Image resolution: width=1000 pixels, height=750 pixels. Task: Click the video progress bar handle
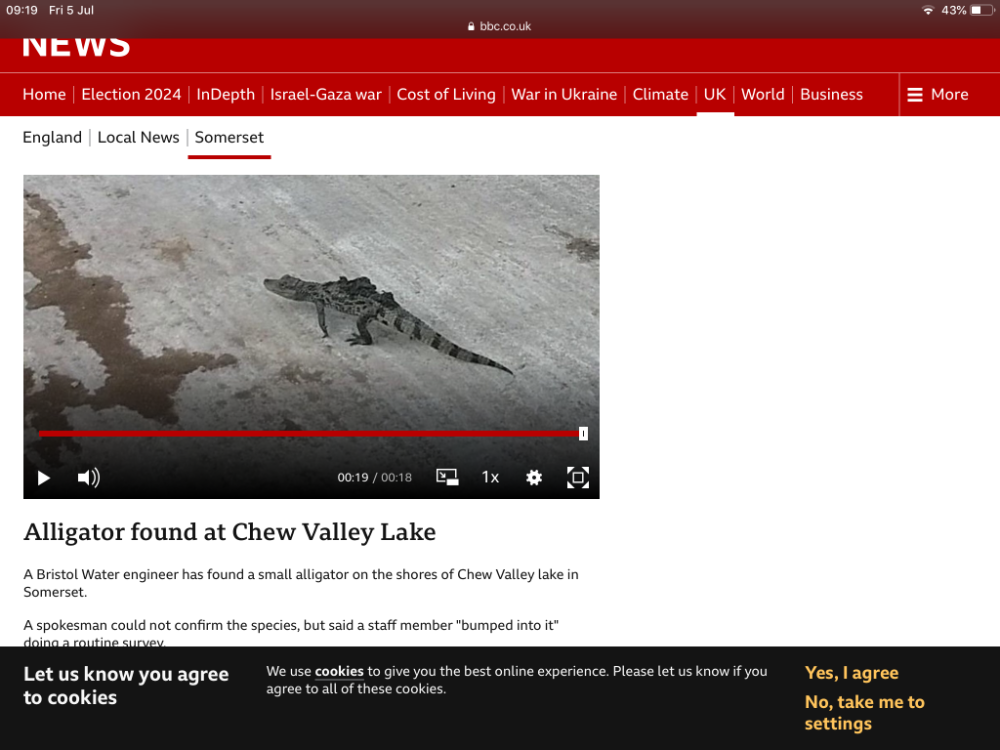pos(583,434)
